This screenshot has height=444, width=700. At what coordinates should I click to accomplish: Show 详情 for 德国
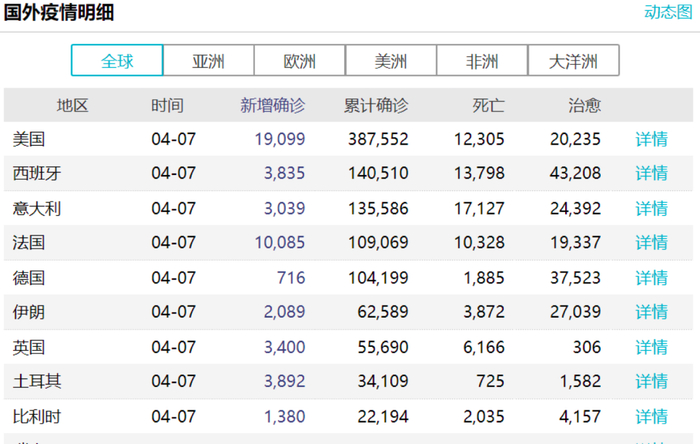click(651, 277)
